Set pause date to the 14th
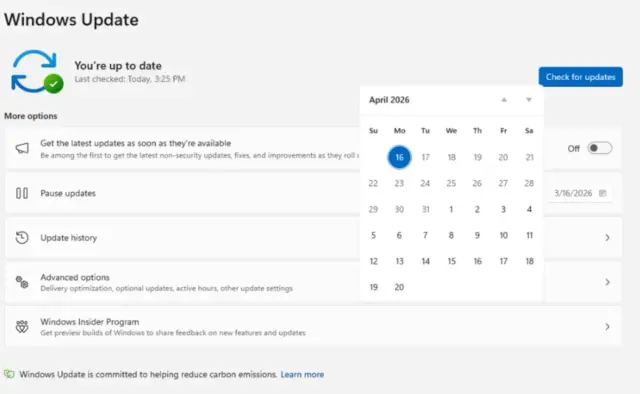The width and height of the screenshot is (640, 394). tap(425, 261)
